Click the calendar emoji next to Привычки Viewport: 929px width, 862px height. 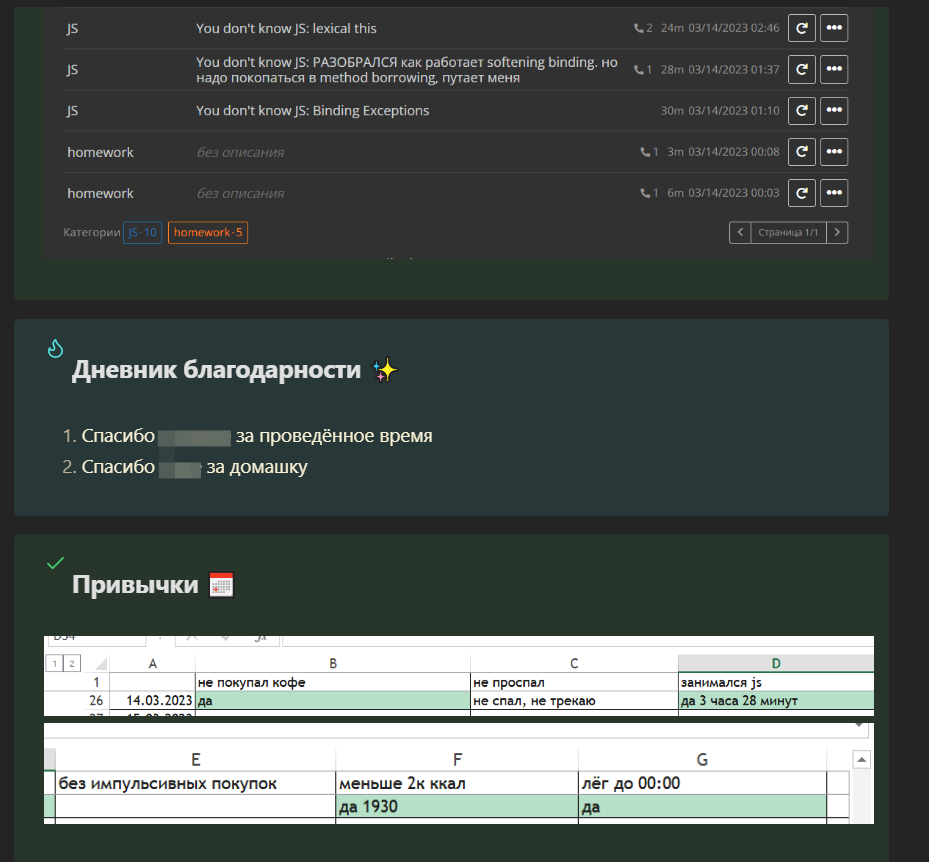(222, 585)
